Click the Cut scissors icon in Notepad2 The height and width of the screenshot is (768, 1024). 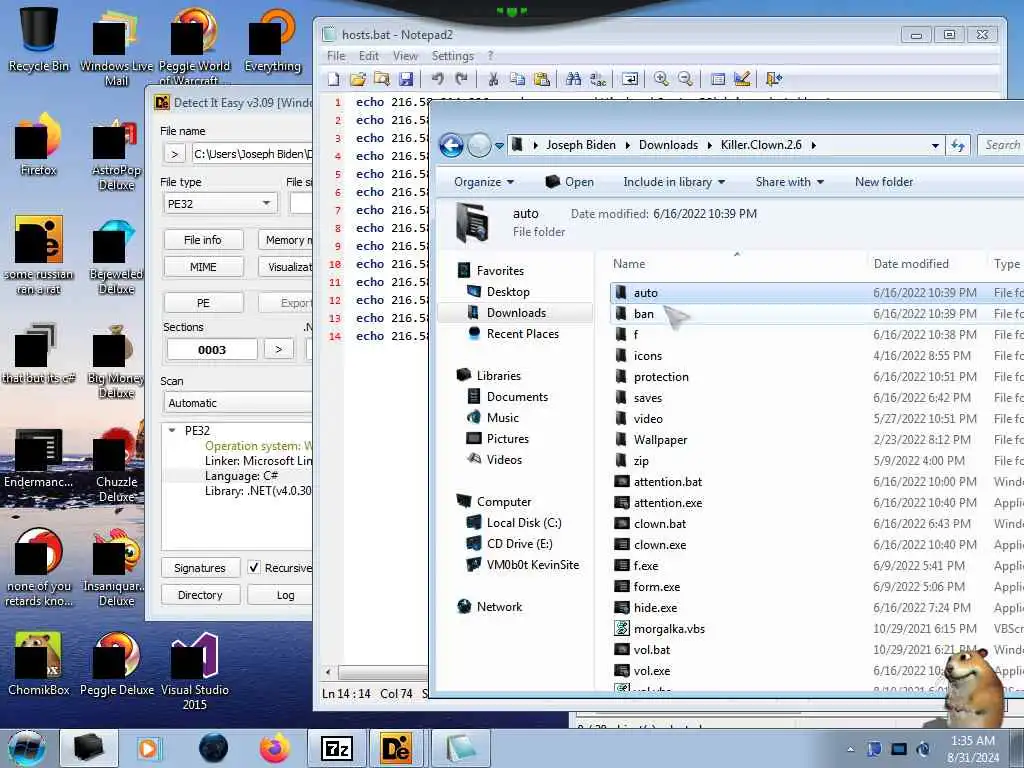click(x=493, y=79)
